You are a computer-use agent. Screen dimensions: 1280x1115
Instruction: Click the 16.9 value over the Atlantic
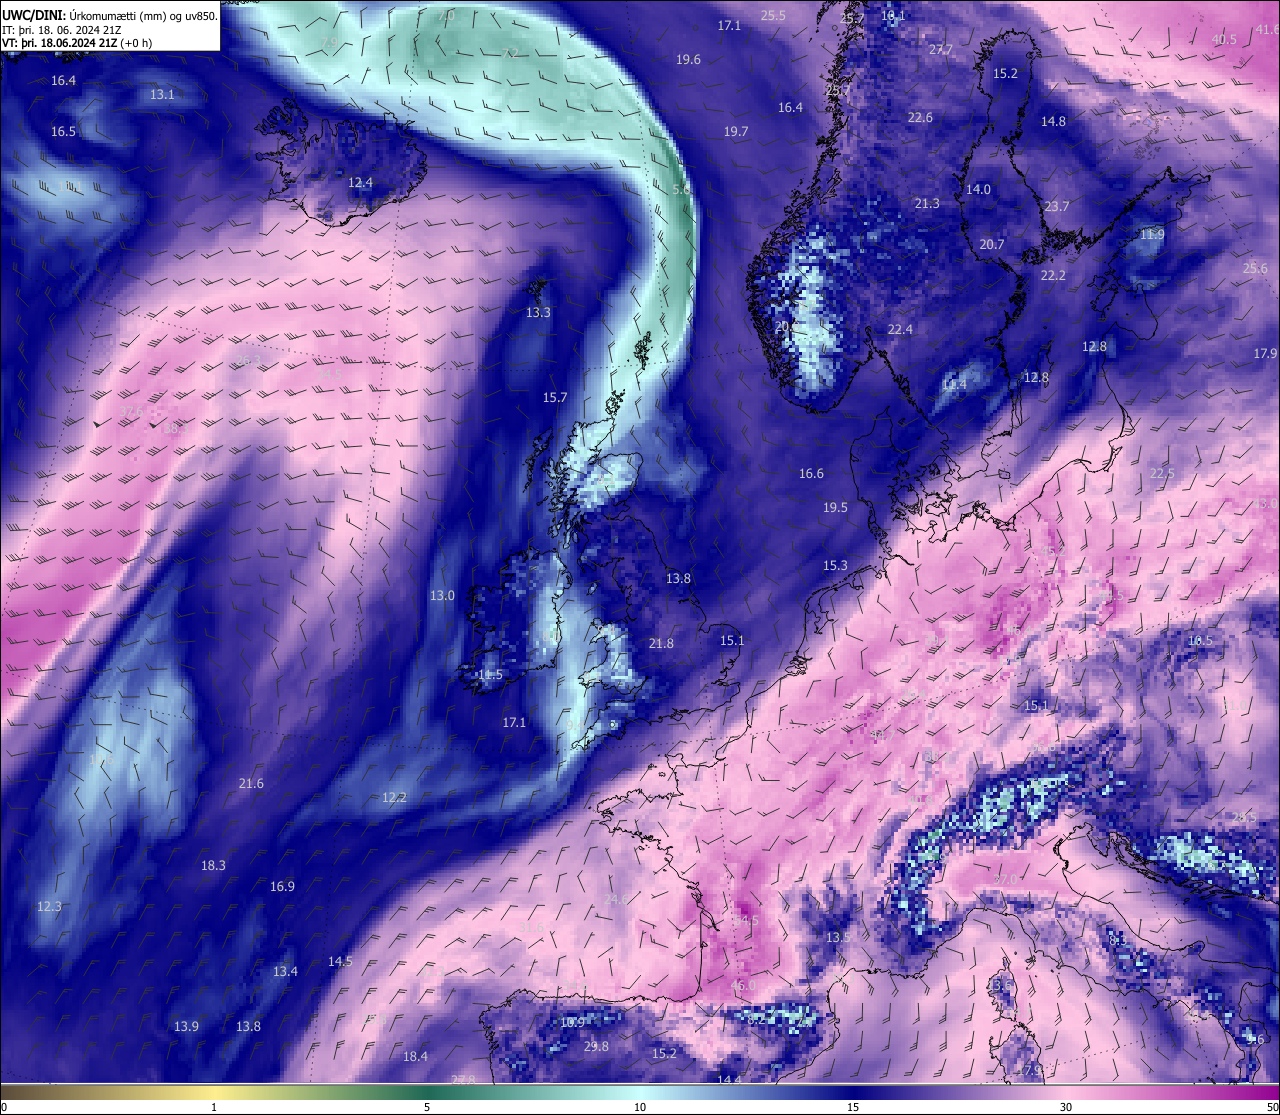point(282,887)
